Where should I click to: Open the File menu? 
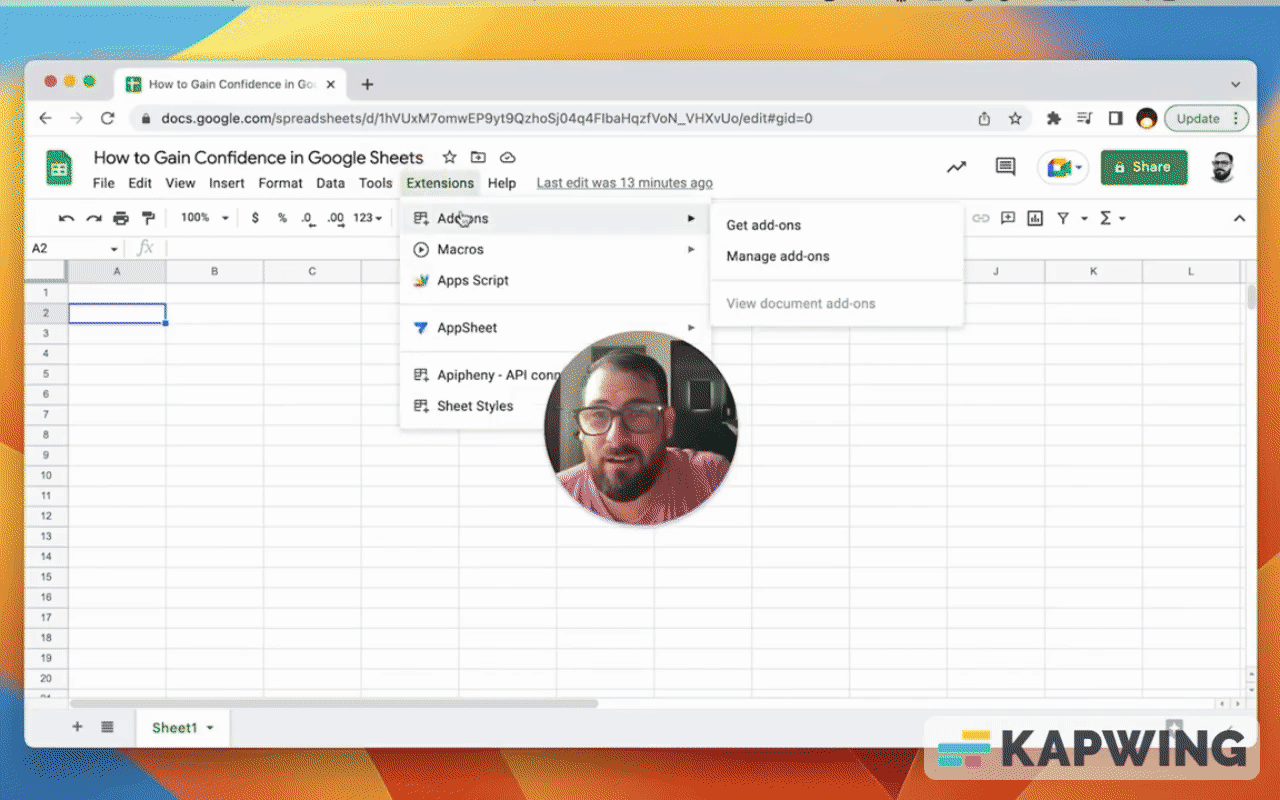104,183
